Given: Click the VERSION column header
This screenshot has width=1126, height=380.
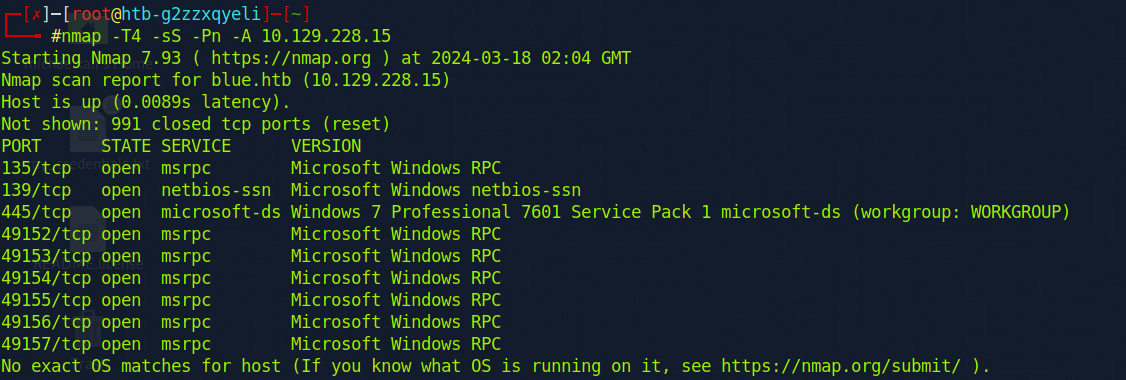Looking at the screenshot, I should pyautogui.click(x=326, y=147).
